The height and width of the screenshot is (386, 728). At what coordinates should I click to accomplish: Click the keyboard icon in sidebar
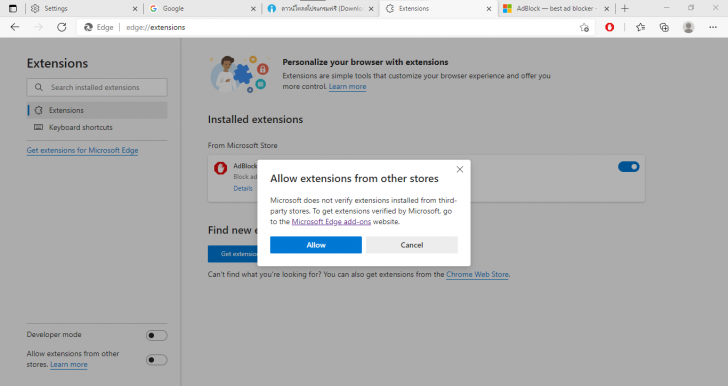point(39,127)
